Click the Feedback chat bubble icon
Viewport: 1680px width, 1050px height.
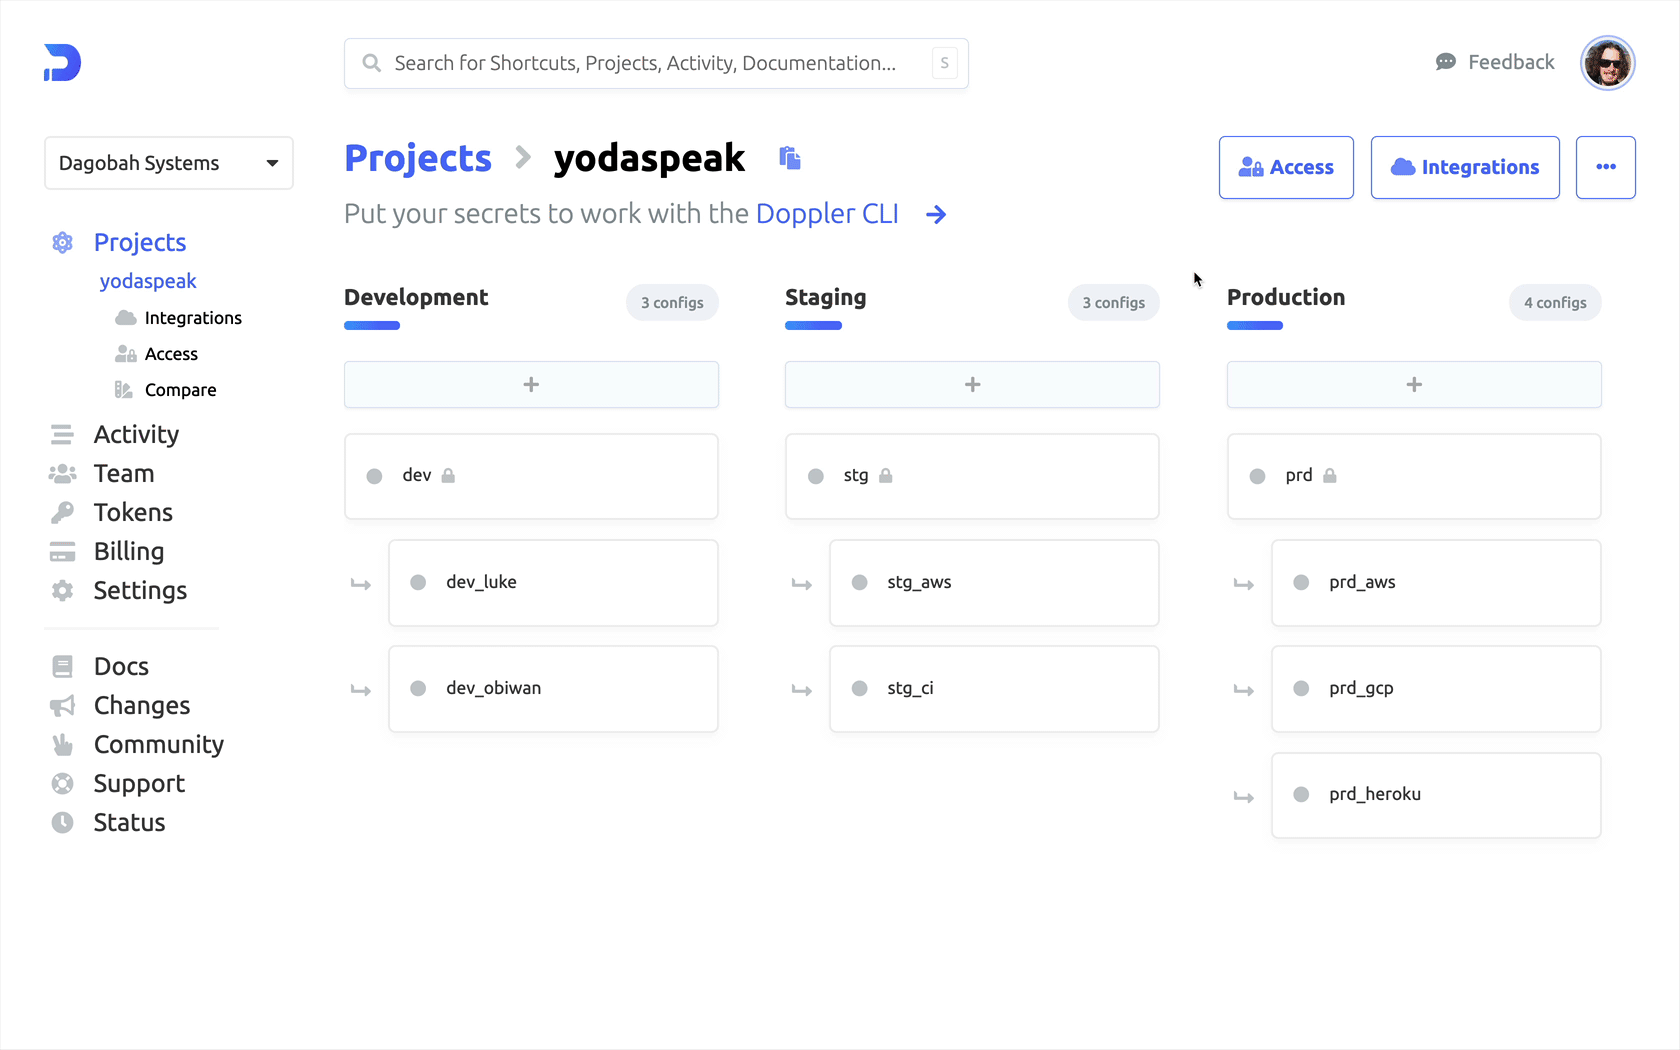point(1446,62)
